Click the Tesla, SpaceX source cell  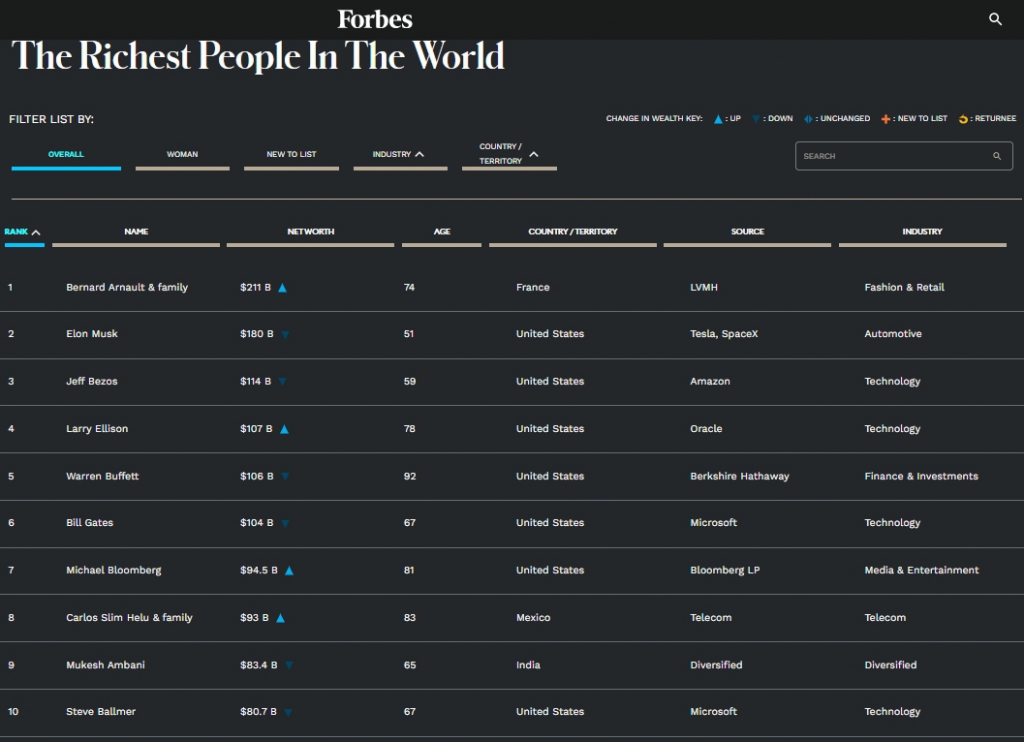(724, 334)
